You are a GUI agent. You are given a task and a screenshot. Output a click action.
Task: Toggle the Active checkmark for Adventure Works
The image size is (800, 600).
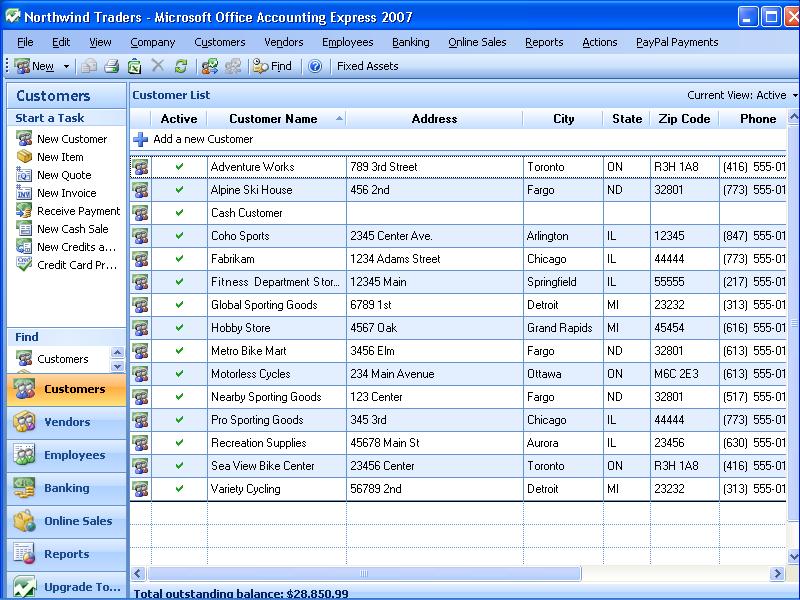[179, 167]
